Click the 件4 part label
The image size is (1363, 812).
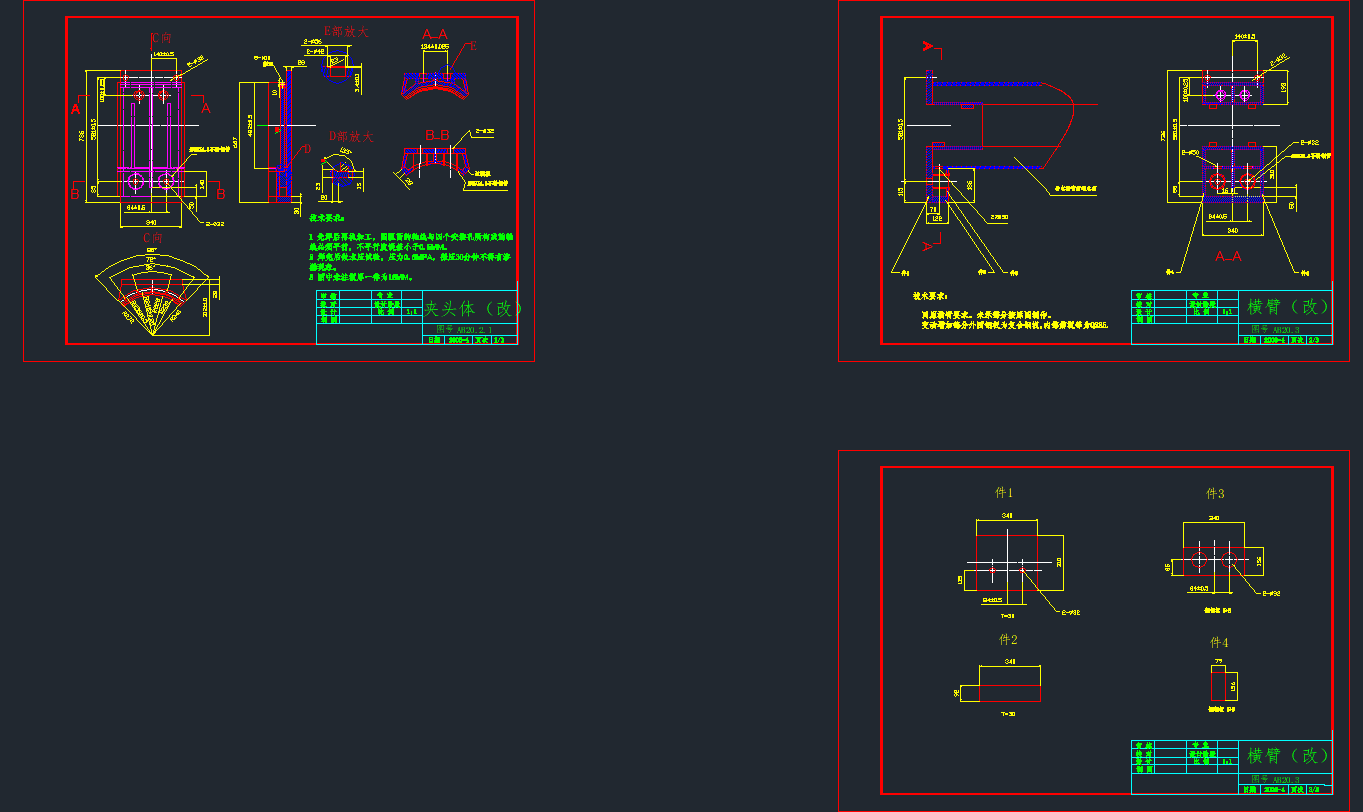click(x=1218, y=642)
